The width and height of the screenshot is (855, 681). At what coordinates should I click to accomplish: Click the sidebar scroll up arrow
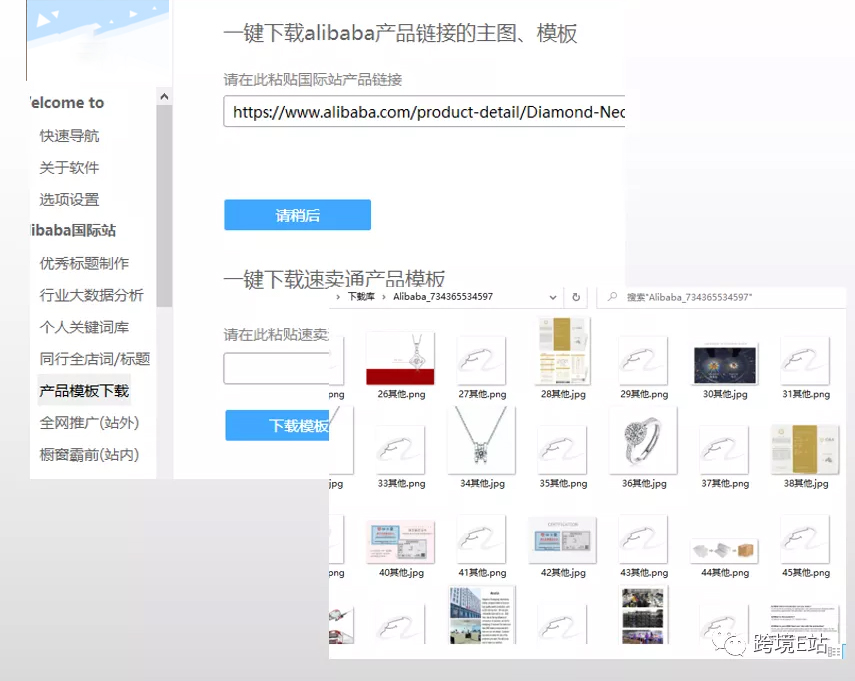[x=164, y=97]
